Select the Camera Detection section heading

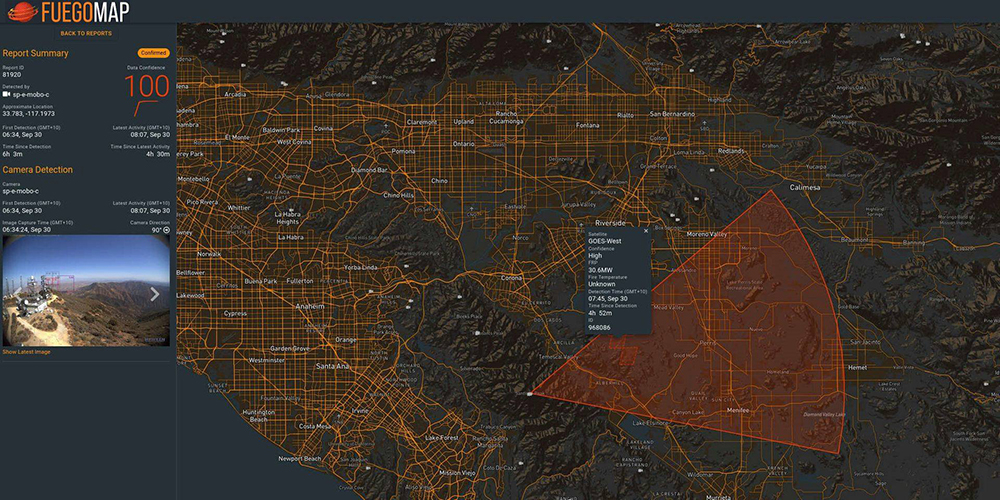pyautogui.click(x=38, y=170)
